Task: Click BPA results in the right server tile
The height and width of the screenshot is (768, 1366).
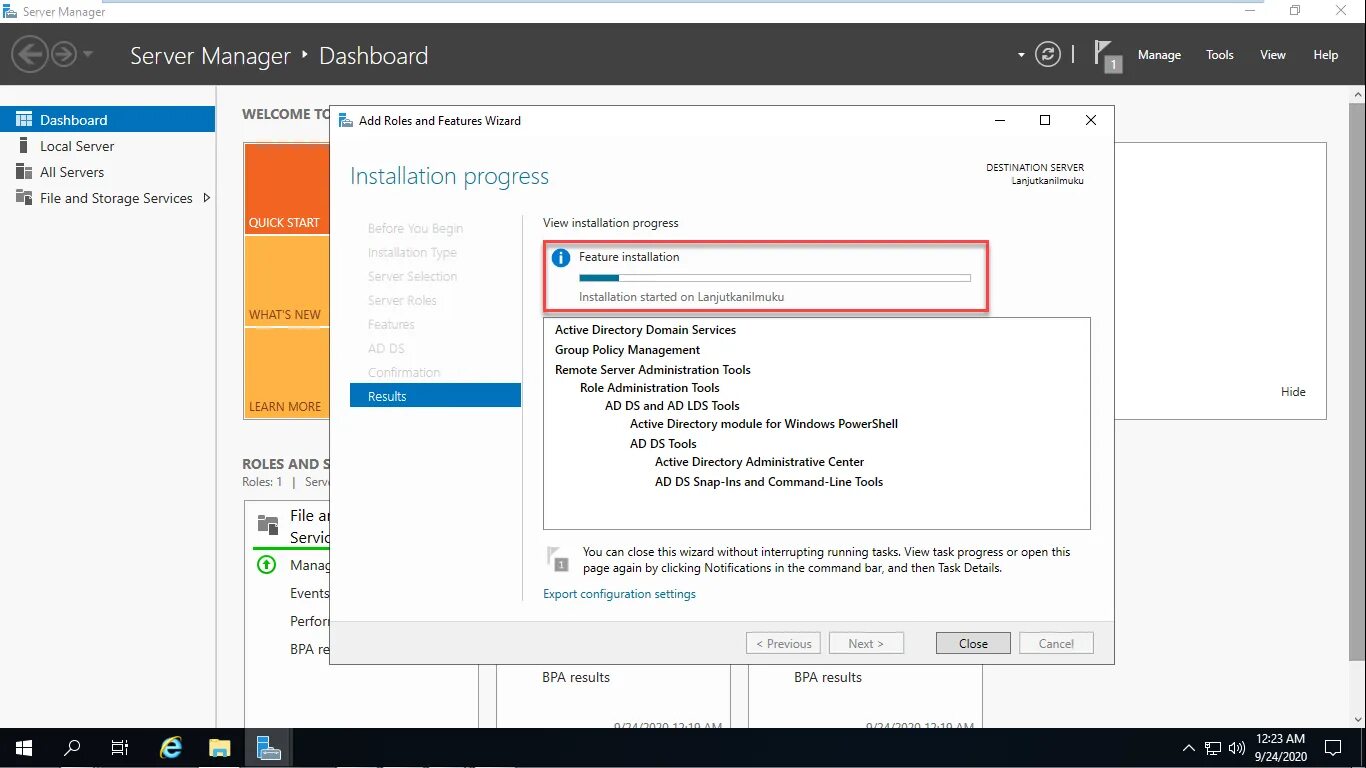Action: (828, 677)
